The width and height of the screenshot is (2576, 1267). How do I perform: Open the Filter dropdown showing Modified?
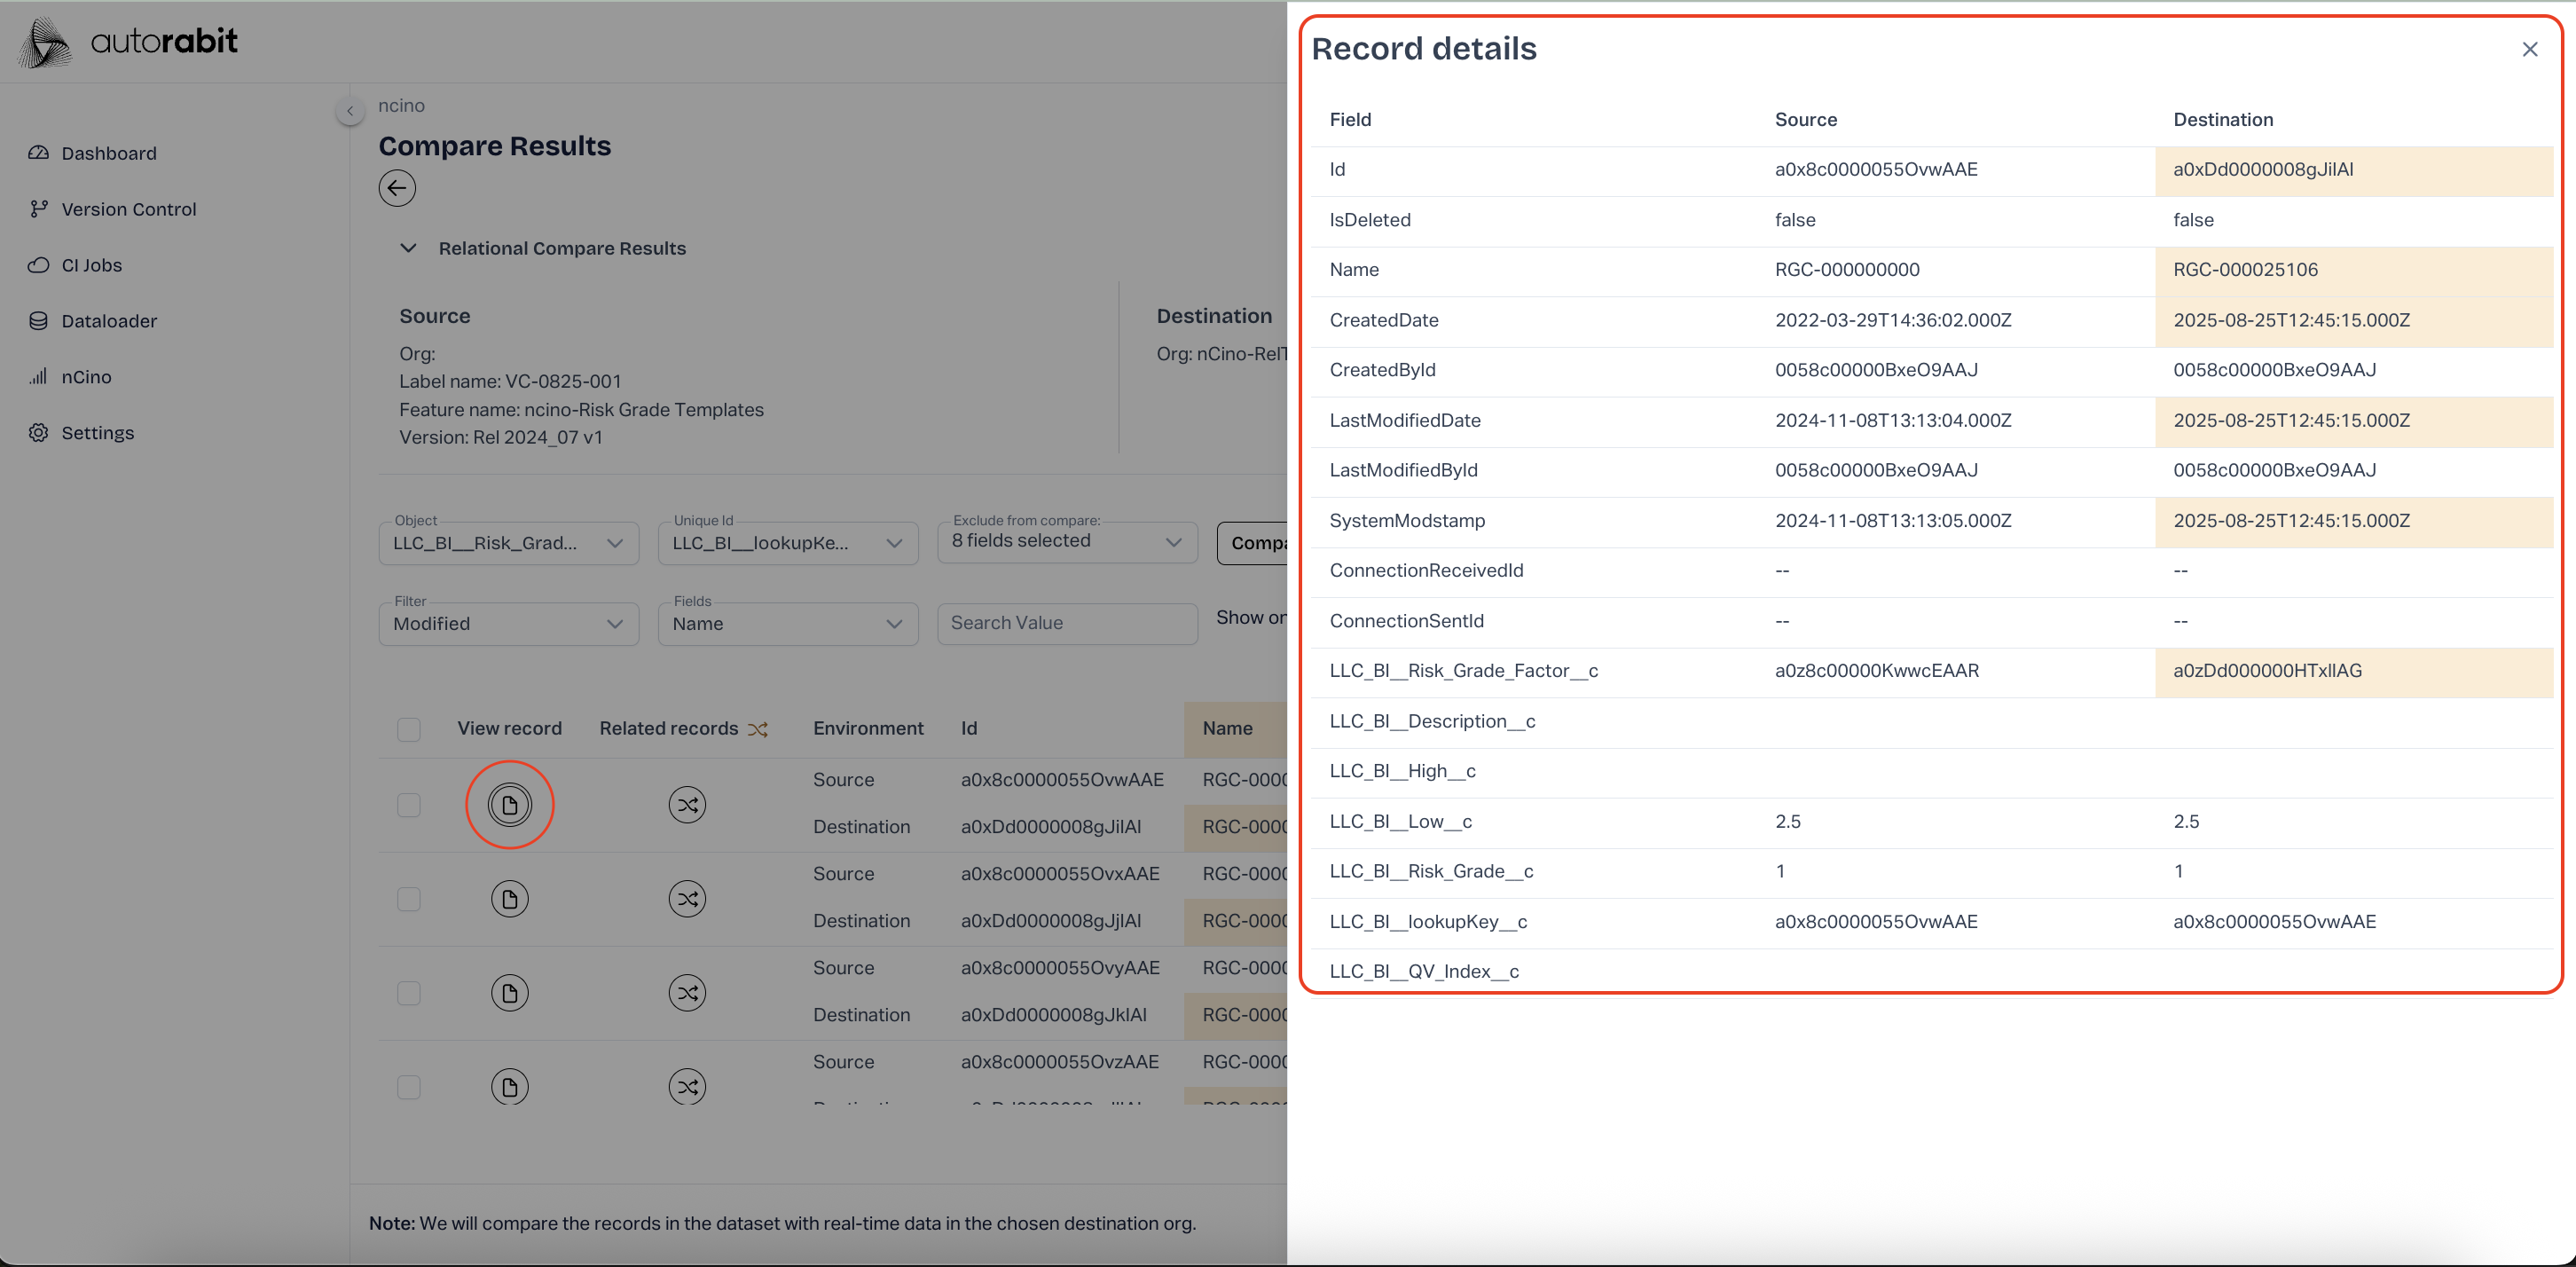508,624
